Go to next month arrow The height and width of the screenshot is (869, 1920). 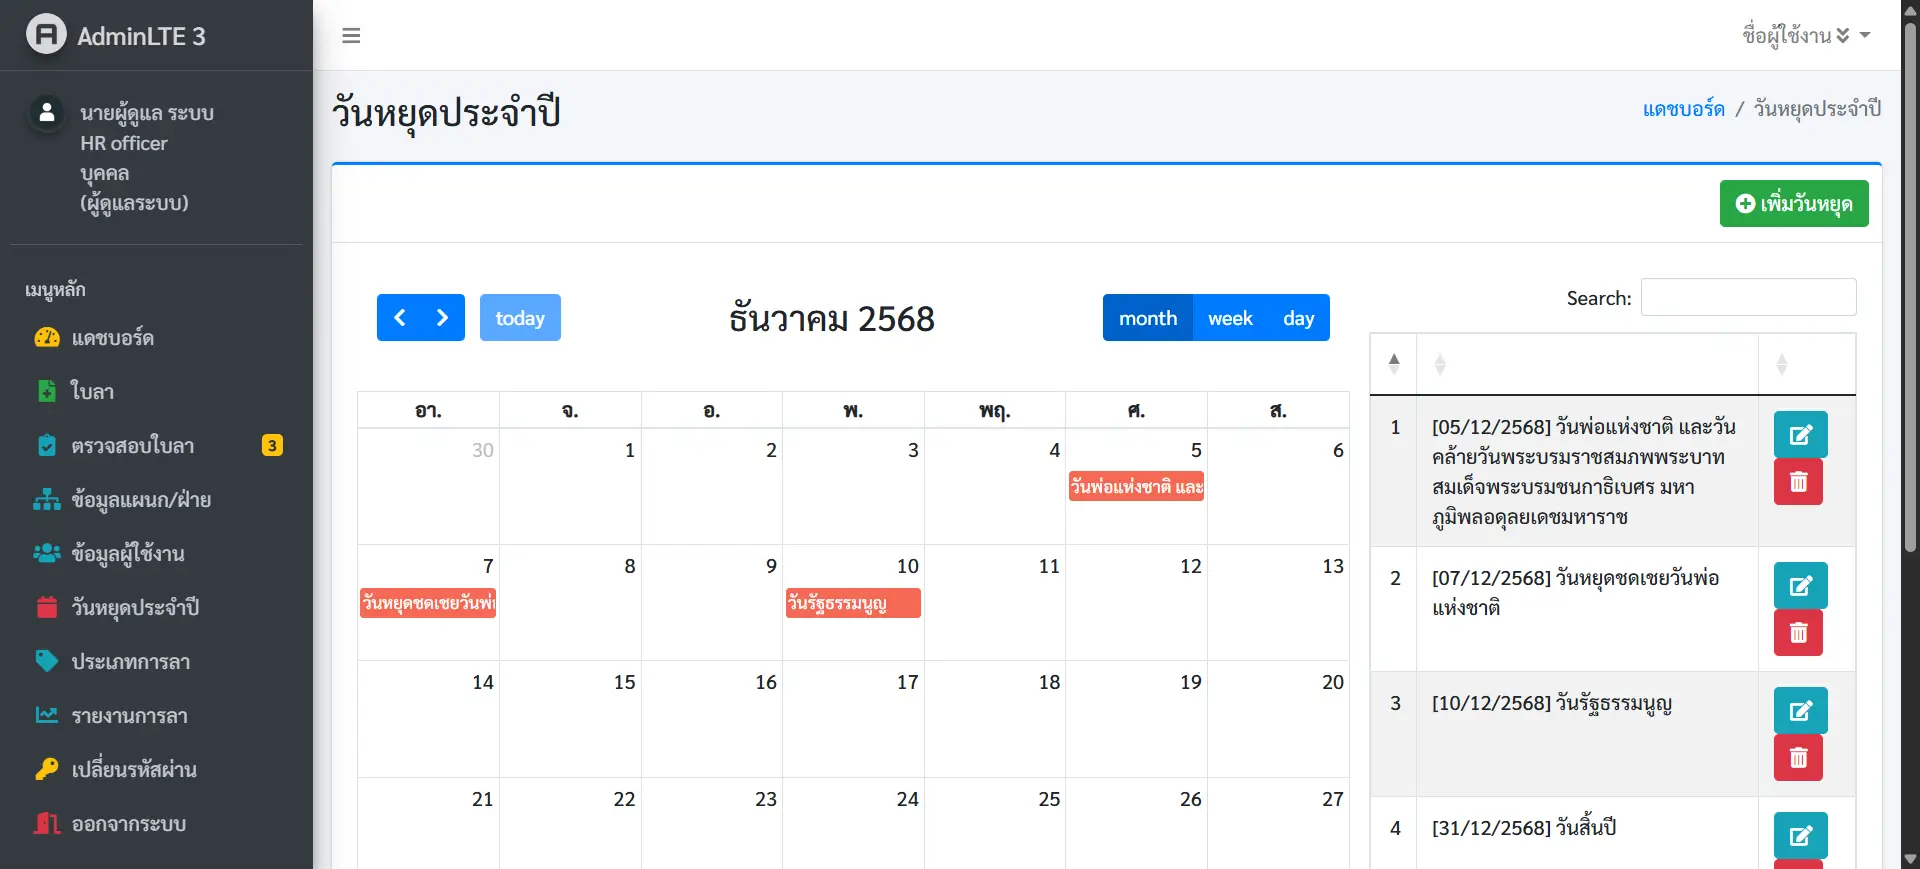(x=442, y=318)
